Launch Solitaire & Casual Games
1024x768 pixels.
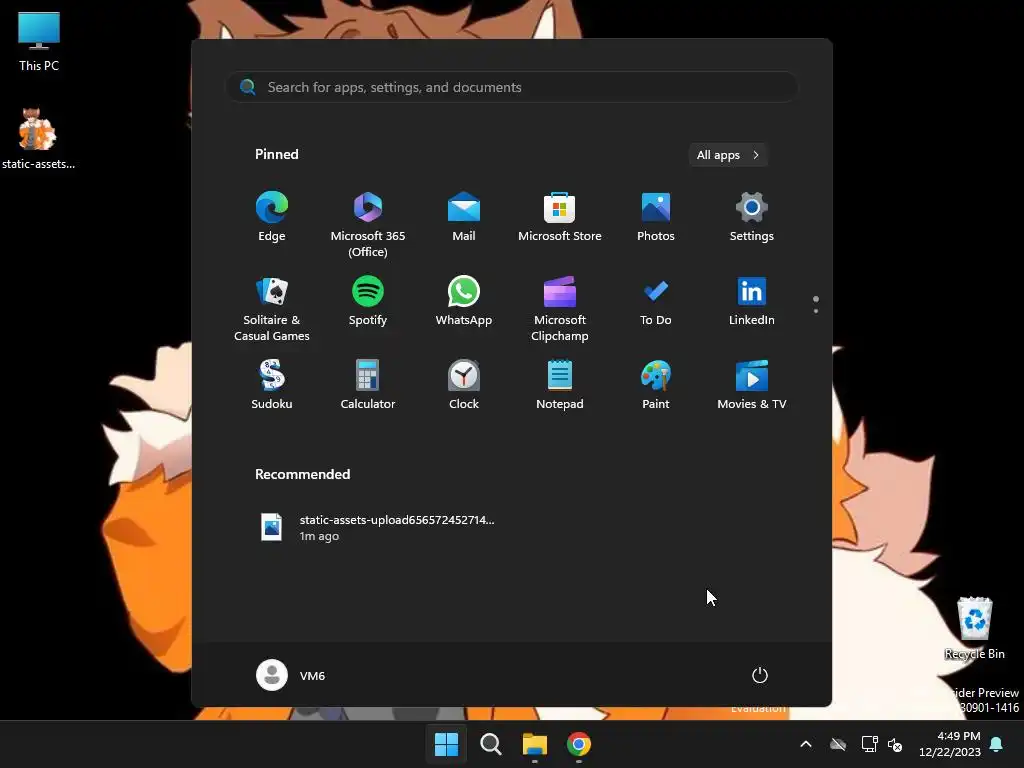(272, 308)
